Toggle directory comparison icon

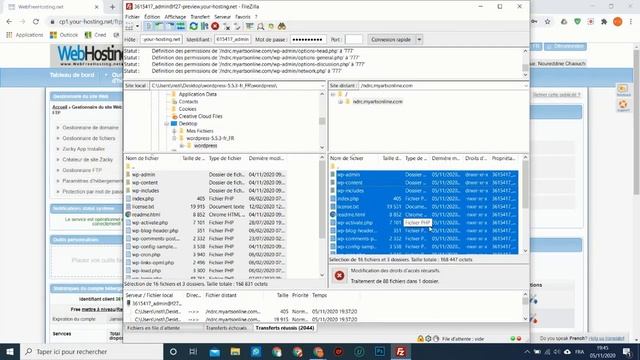pyautogui.click(x=260, y=27)
